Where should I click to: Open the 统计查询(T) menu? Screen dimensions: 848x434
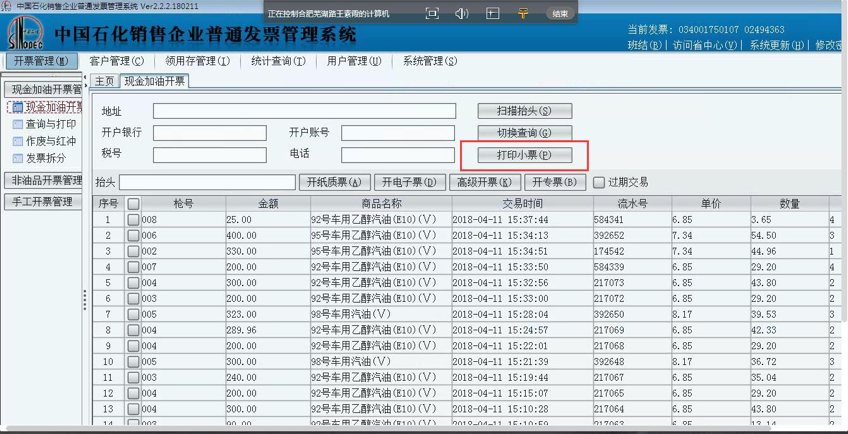[278, 61]
